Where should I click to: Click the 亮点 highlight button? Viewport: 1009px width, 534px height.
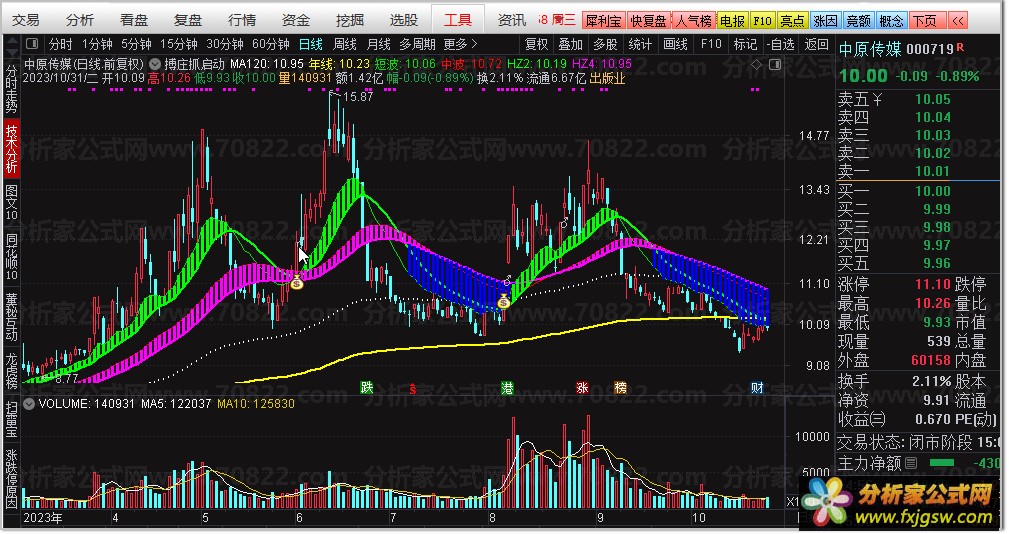(792, 21)
